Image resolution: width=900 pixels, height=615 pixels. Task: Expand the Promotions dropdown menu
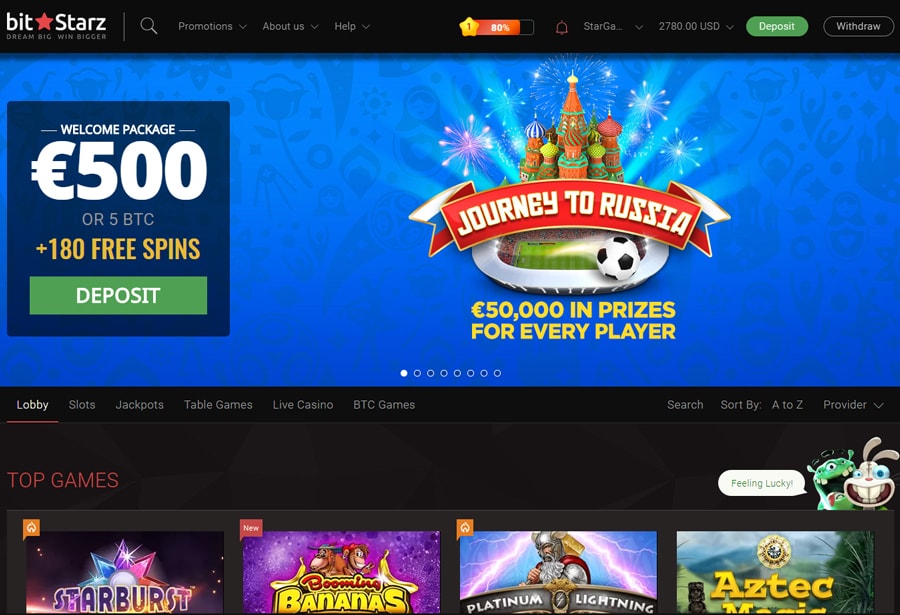[212, 26]
